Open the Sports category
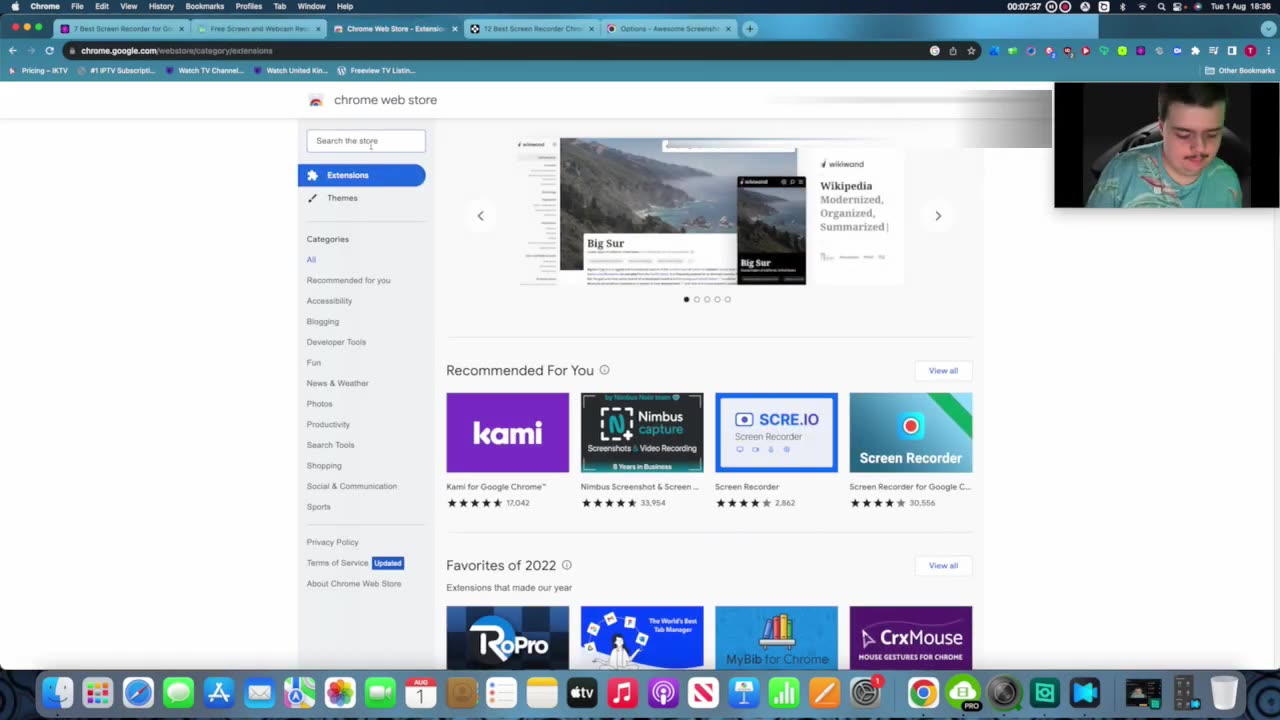Screen dimensions: 1280x720 point(318,507)
